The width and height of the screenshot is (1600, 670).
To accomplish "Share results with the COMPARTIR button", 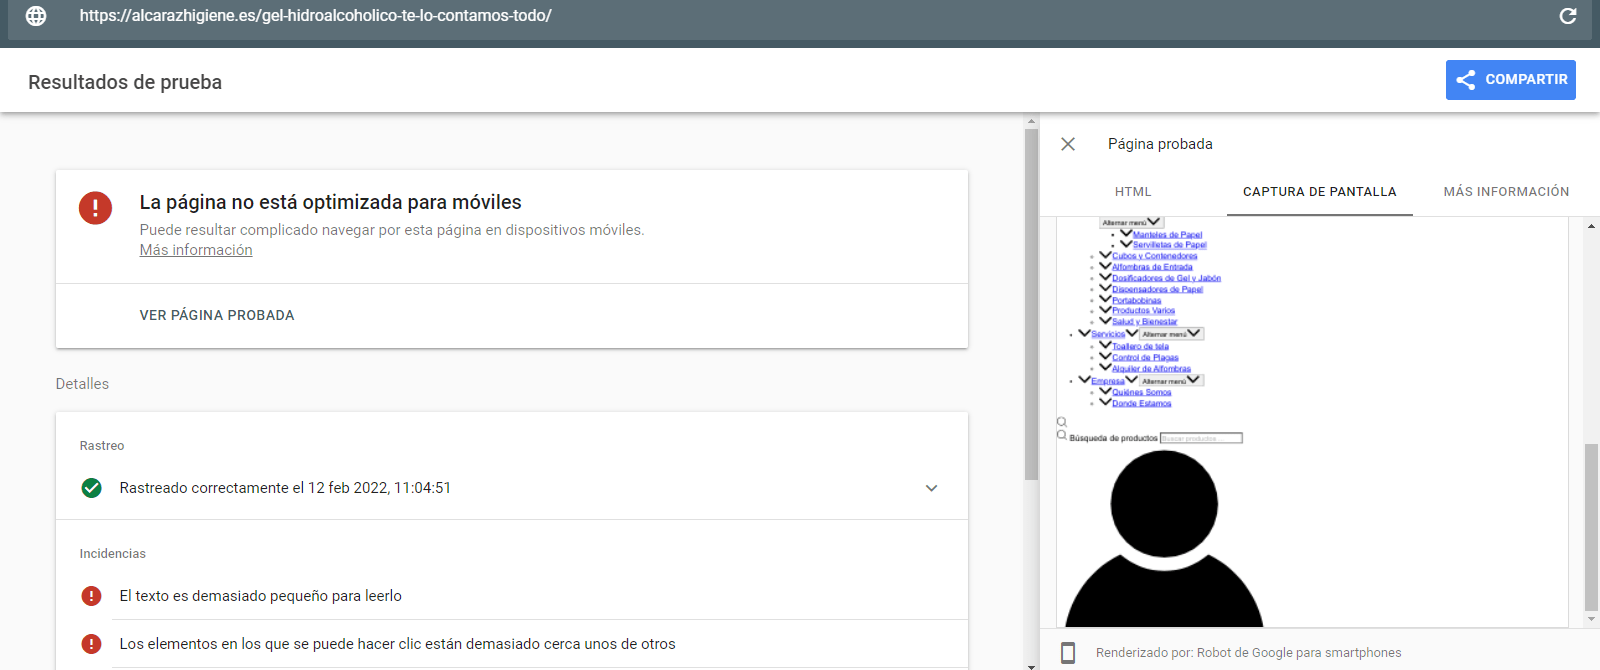I will pyautogui.click(x=1511, y=80).
